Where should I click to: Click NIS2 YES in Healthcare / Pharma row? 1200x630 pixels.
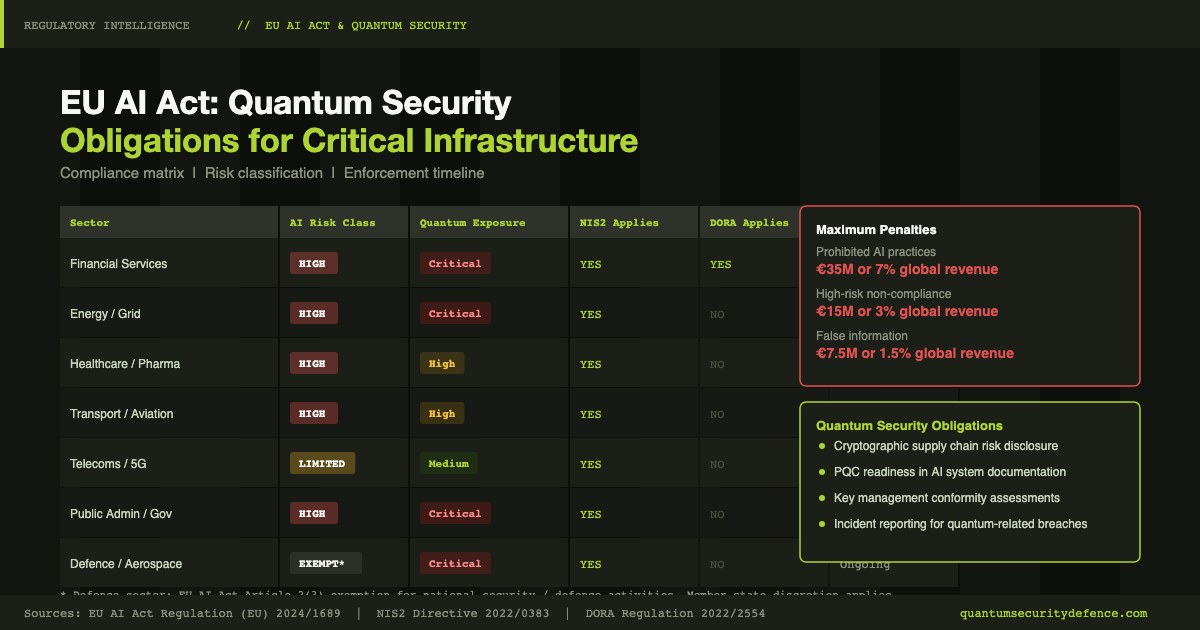pos(590,365)
